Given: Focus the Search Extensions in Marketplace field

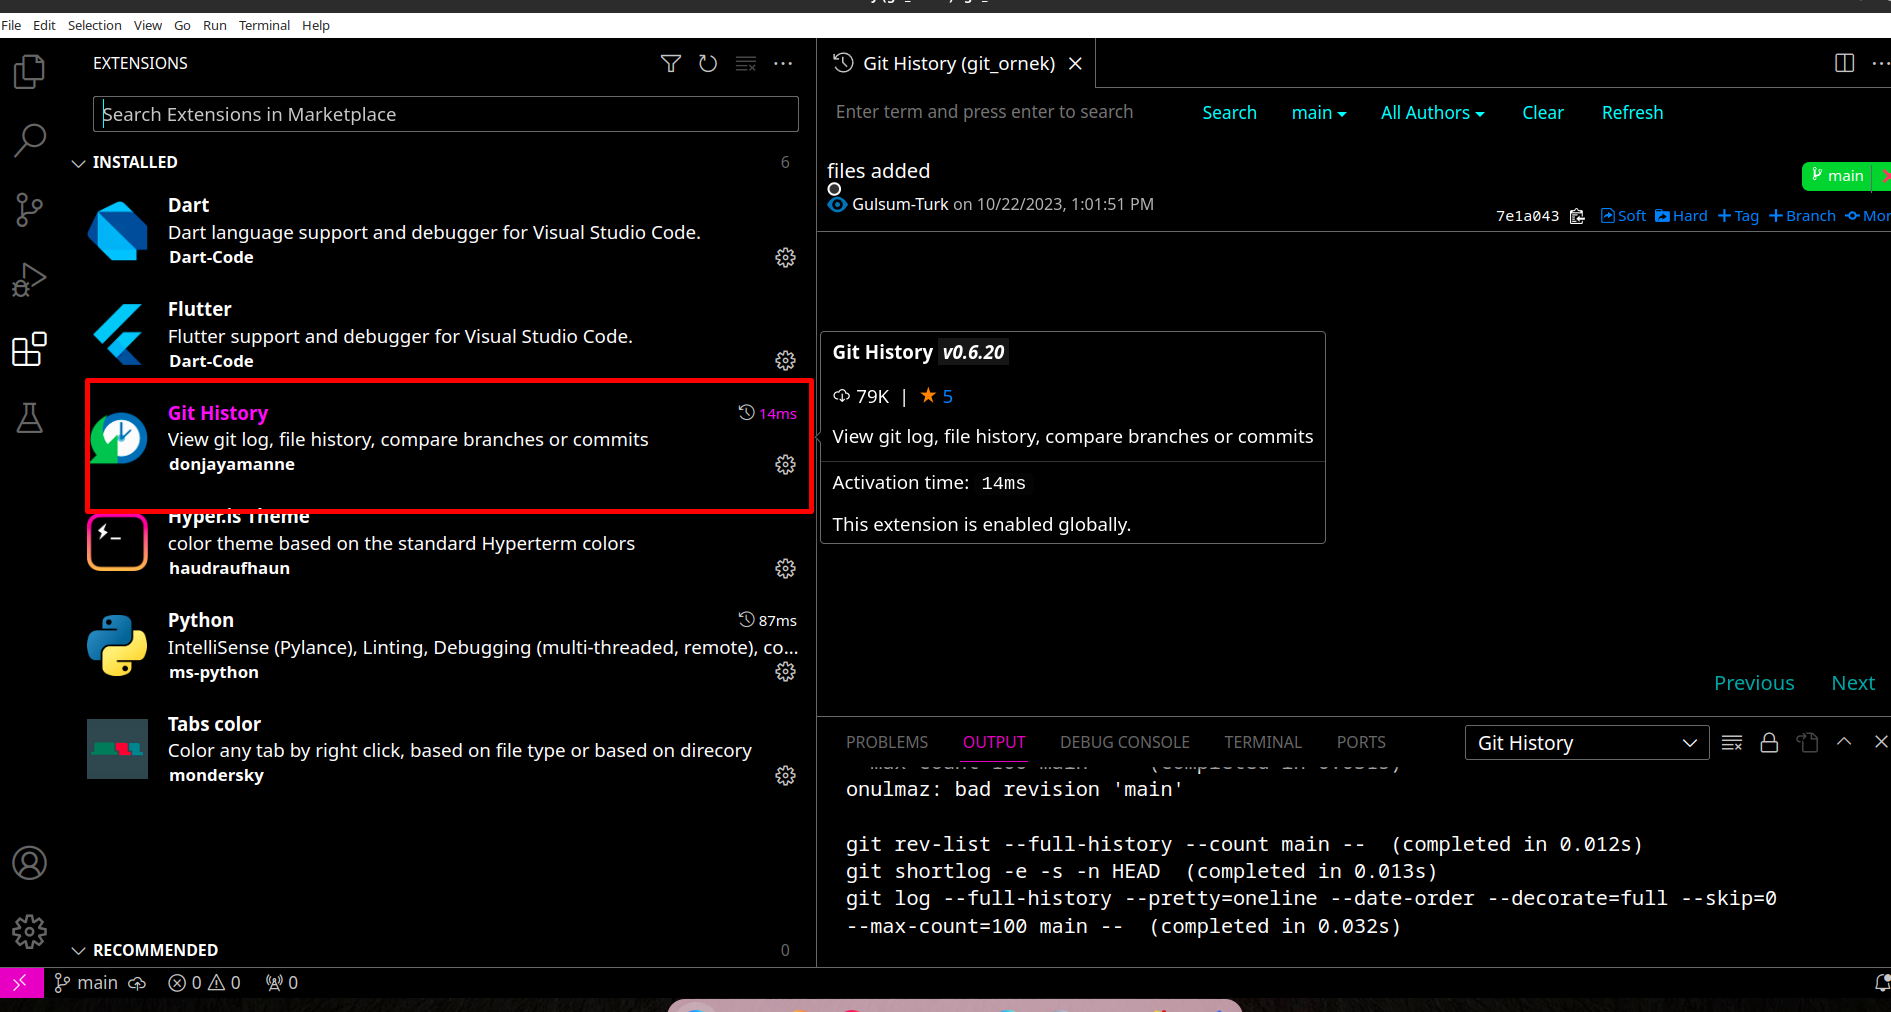Looking at the screenshot, I should tap(446, 114).
